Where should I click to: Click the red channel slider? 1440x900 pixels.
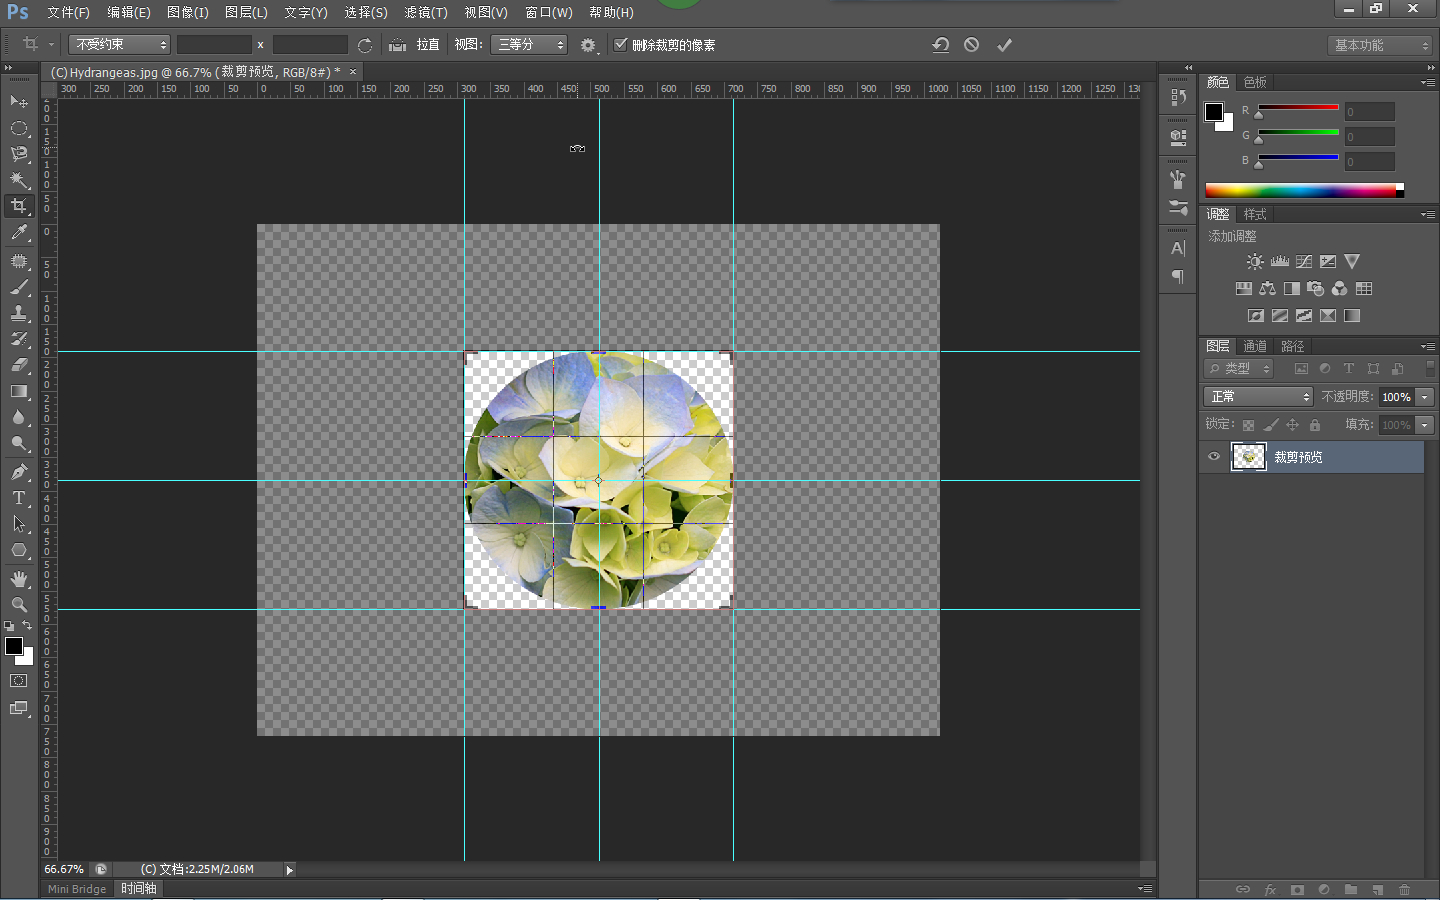[x=1298, y=108]
